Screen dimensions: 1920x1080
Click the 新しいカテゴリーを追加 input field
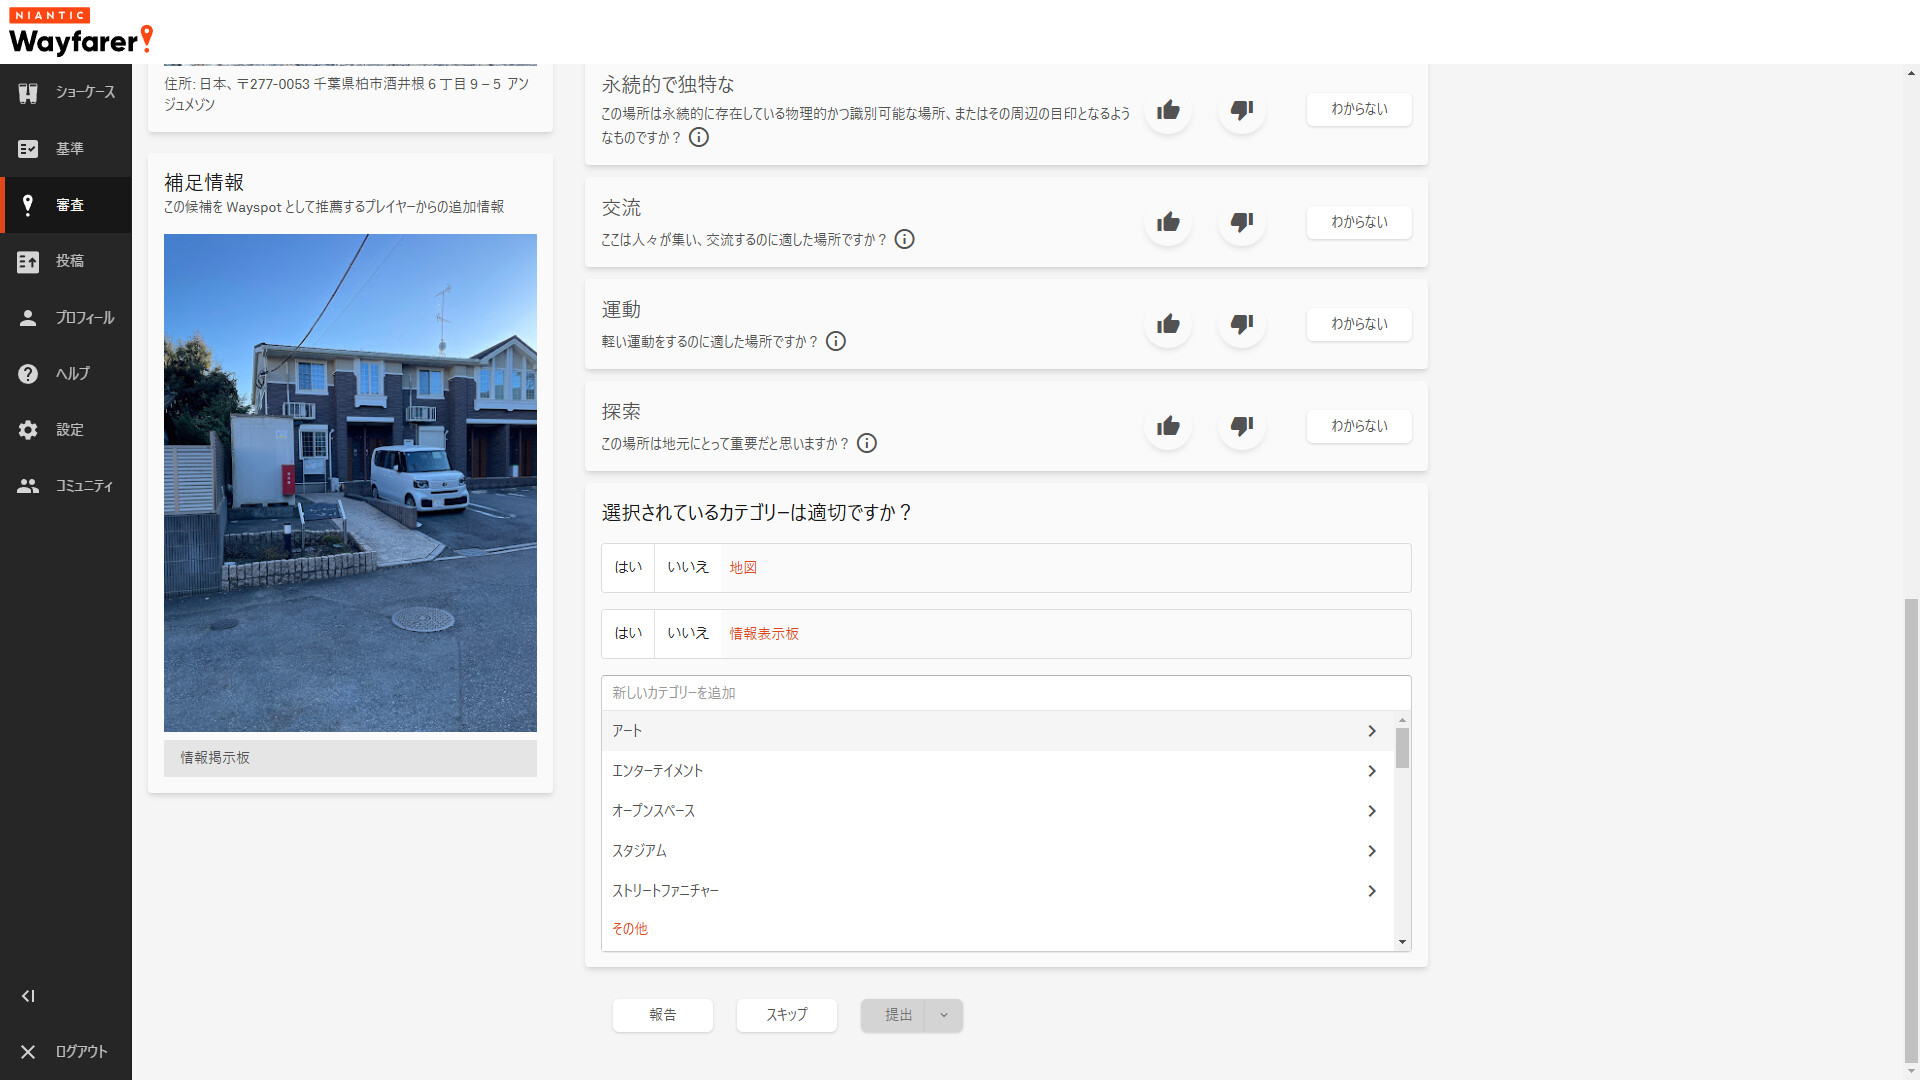[x=1006, y=693]
